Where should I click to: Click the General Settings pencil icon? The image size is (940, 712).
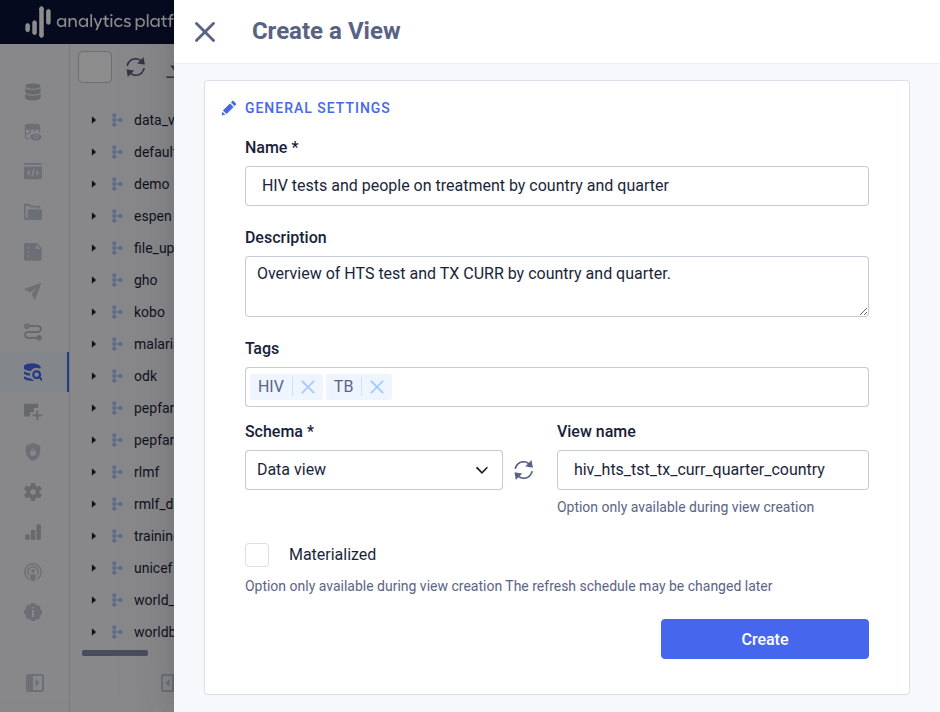coord(228,108)
